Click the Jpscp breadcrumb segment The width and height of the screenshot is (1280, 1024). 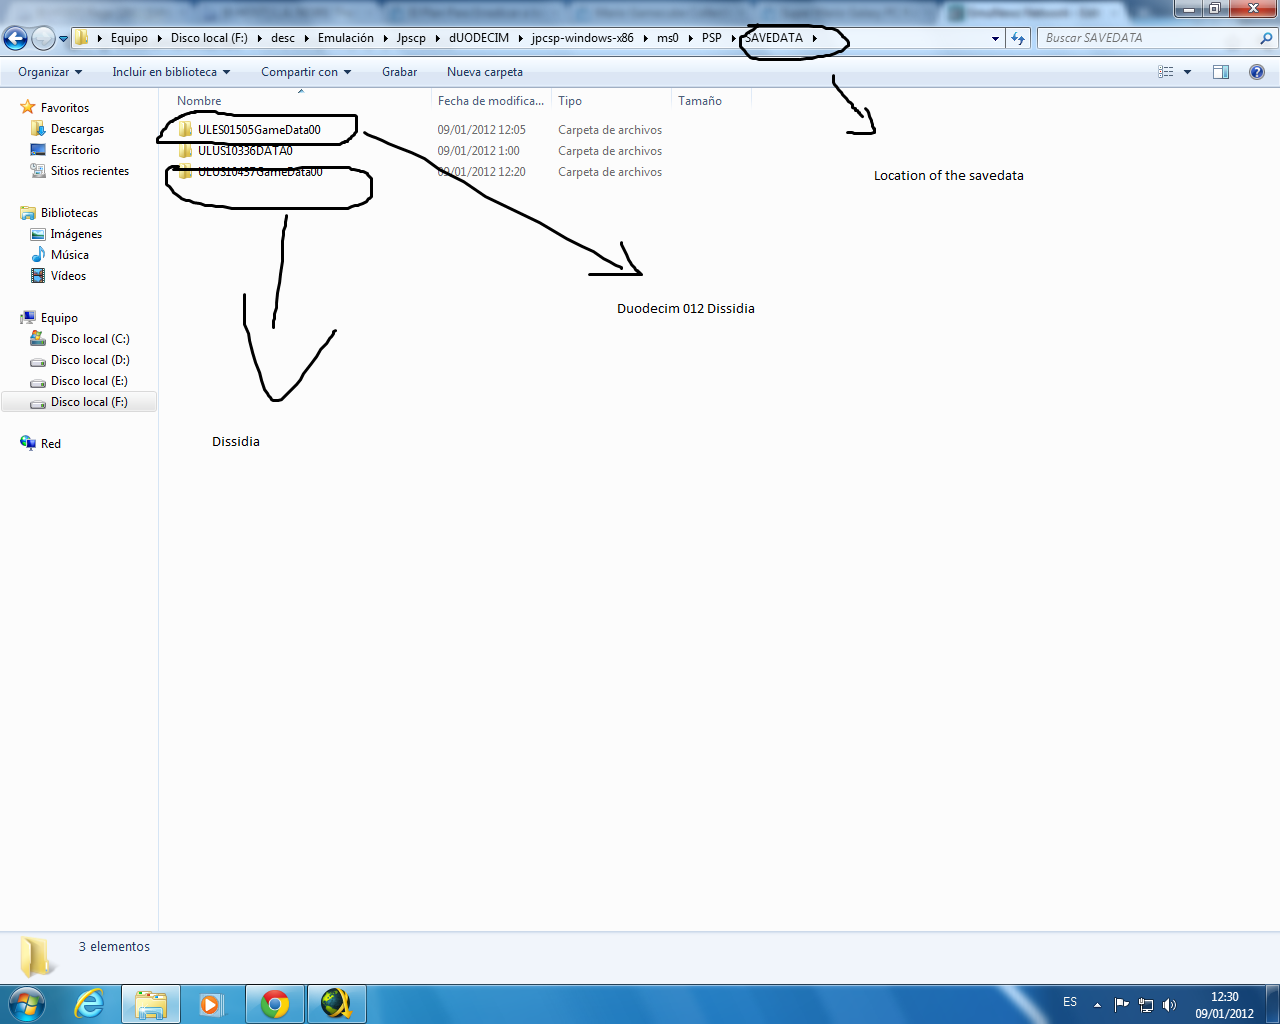click(x=411, y=38)
